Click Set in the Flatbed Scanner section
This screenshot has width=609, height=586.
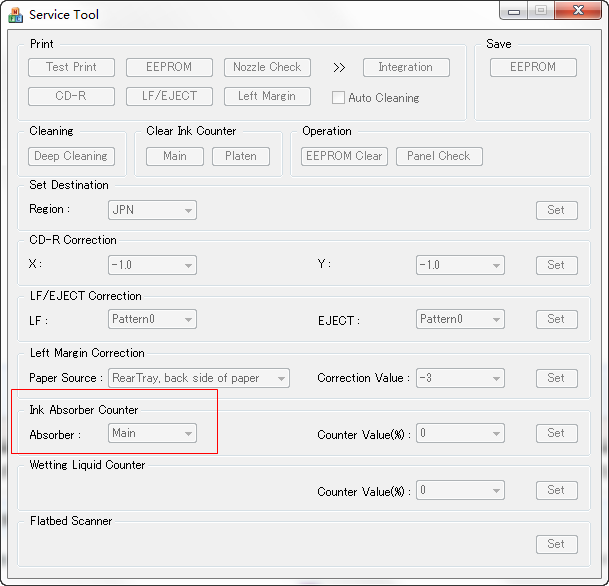(556, 544)
